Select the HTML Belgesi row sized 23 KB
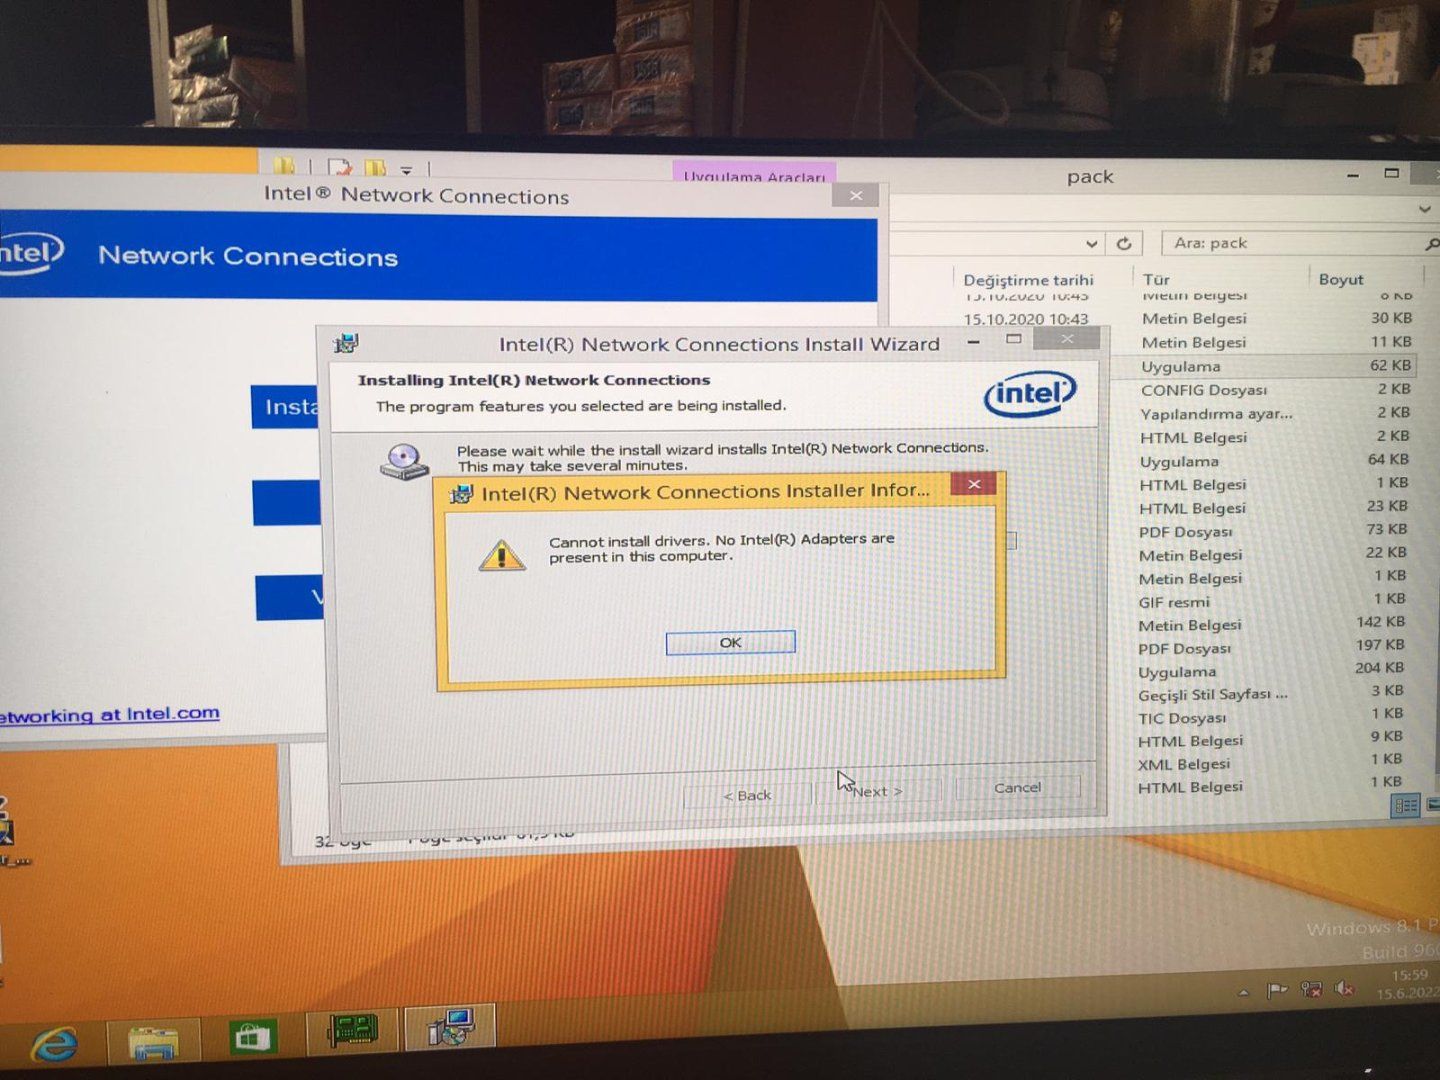This screenshot has width=1440, height=1080. coord(1265,508)
